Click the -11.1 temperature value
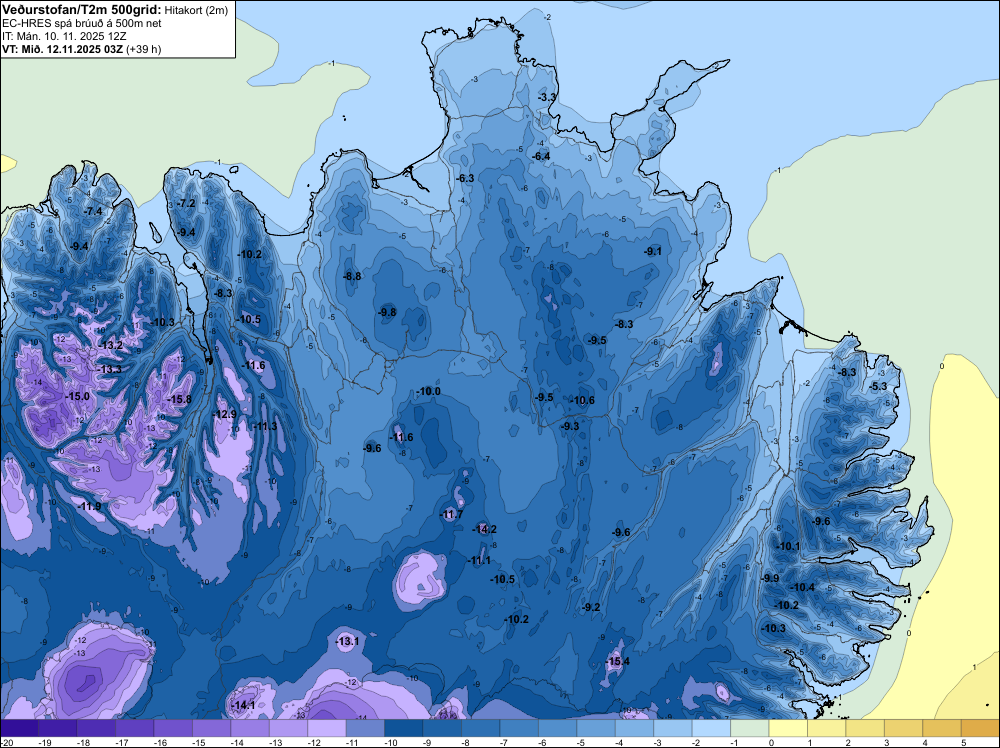Screen dimensions: 1000x748 point(479,561)
